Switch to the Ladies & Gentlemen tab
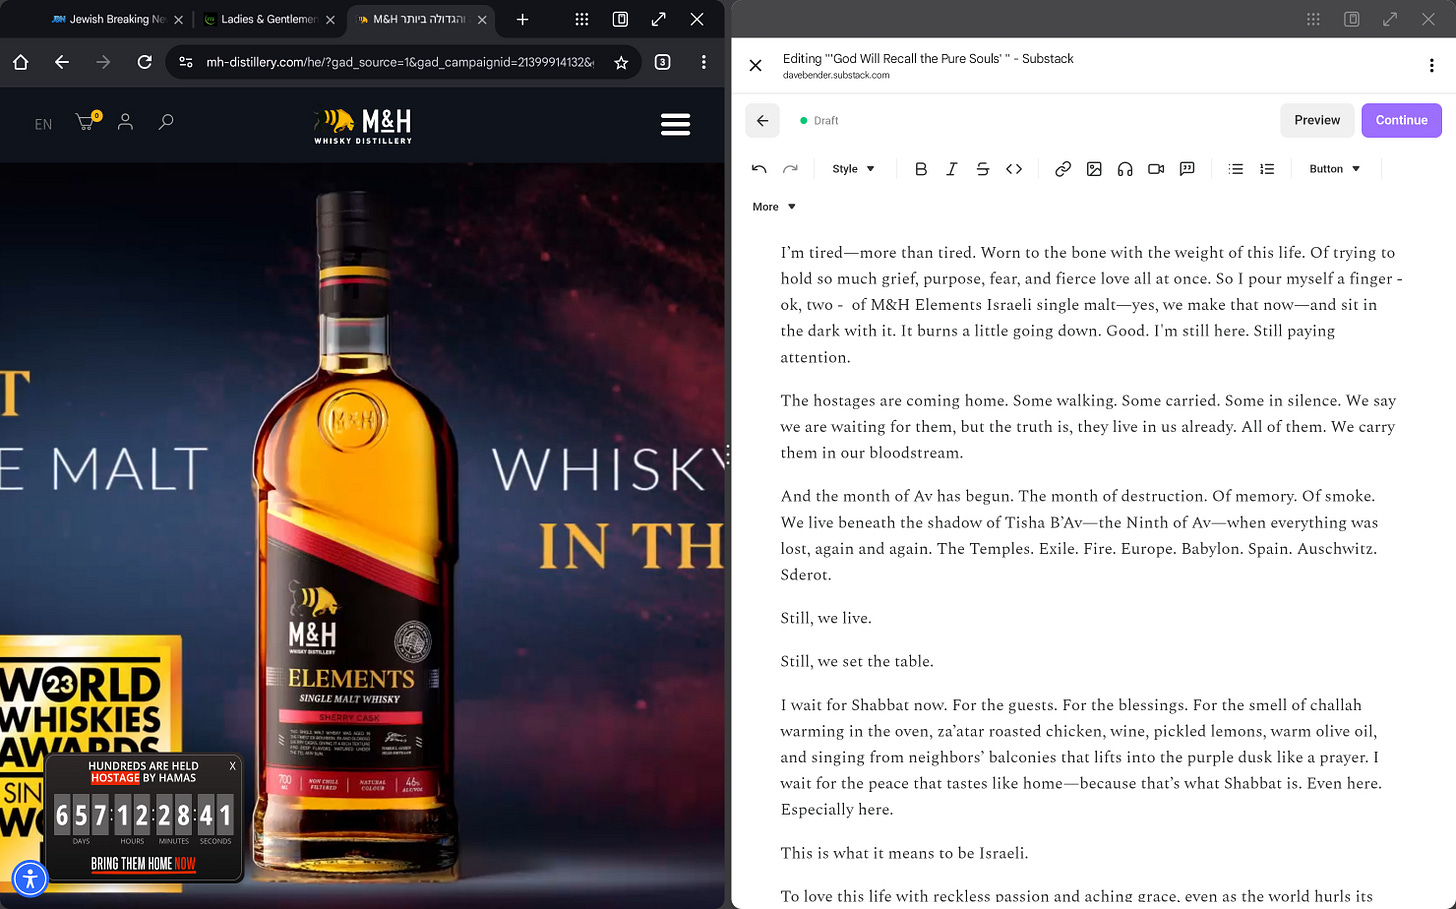Image resolution: width=1456 pixels, height=909 pixels. click(260, 19)
